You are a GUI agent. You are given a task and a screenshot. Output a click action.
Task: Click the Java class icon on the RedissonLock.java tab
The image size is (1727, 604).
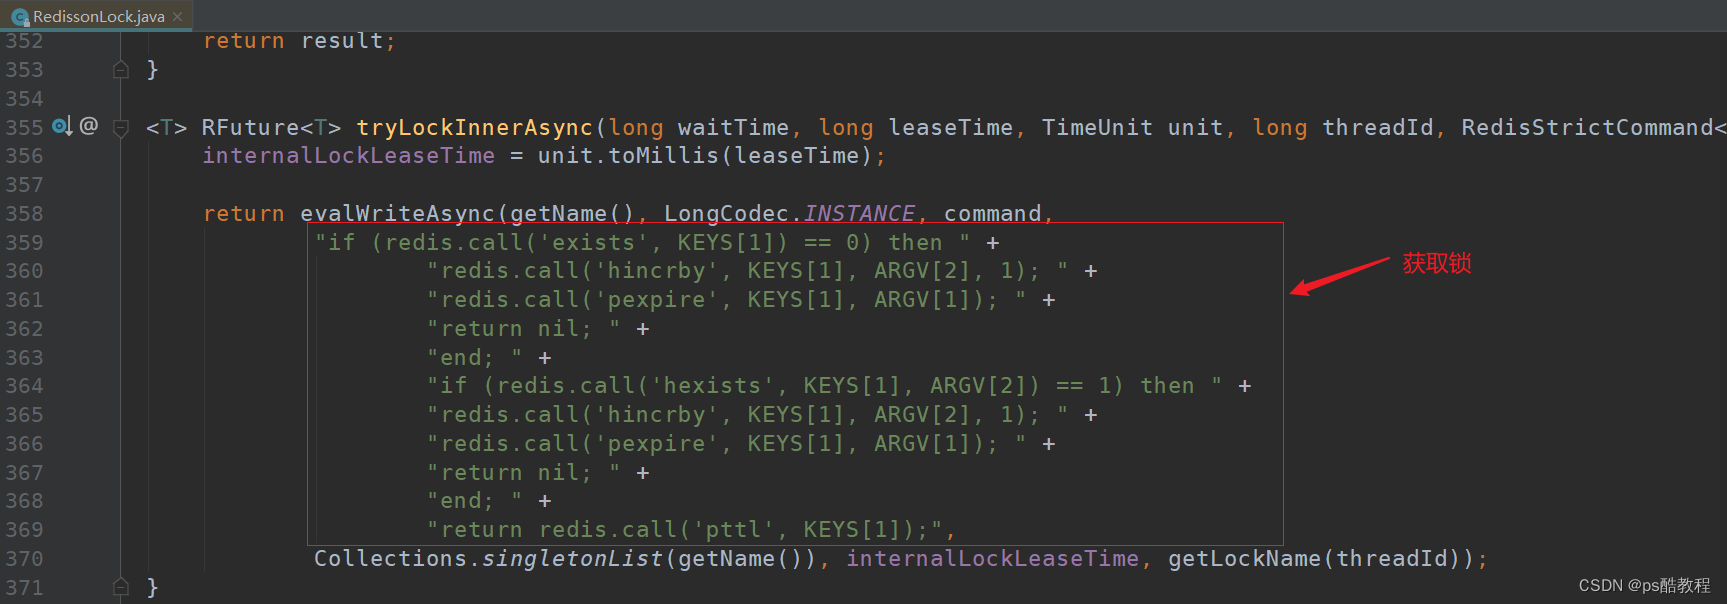tap(19, 17)
